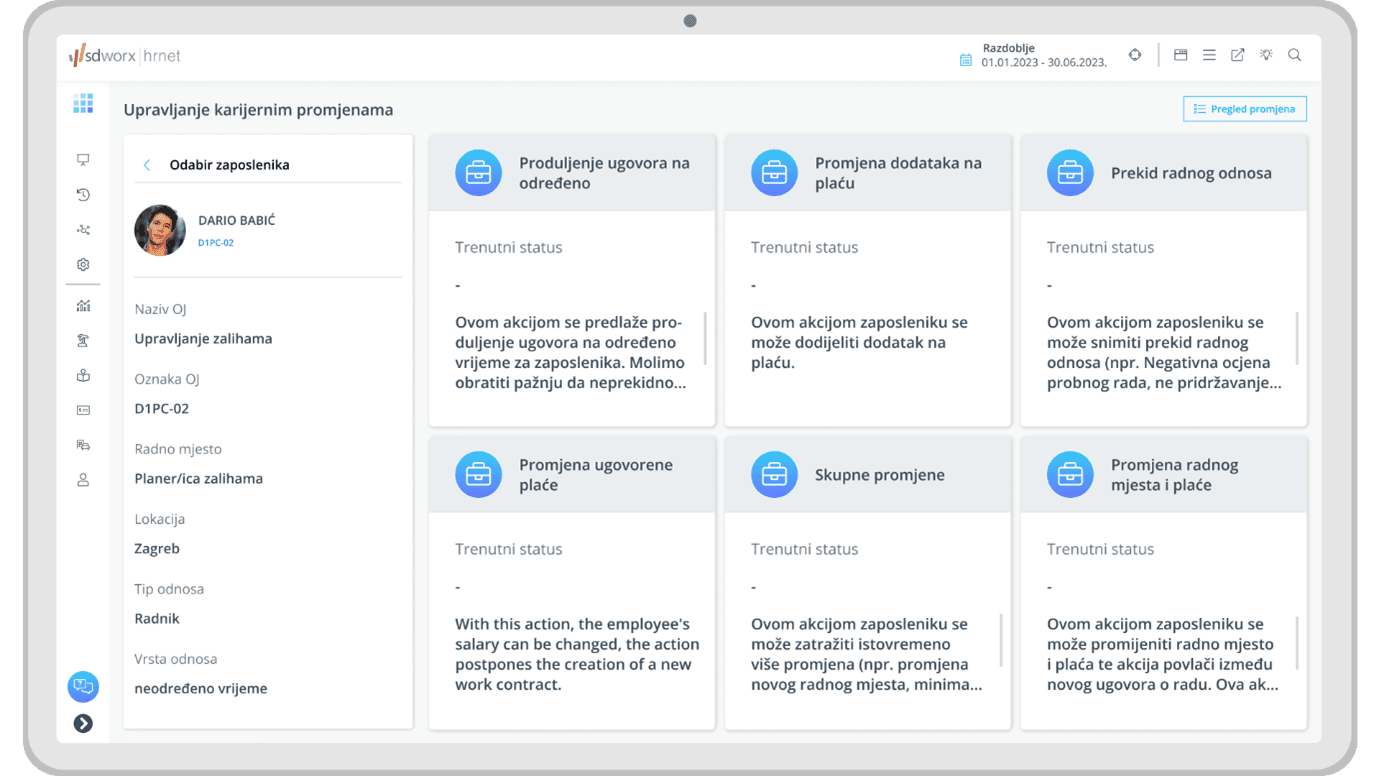Select the Prekid radnog odnosa card title

pos(1191,173)
